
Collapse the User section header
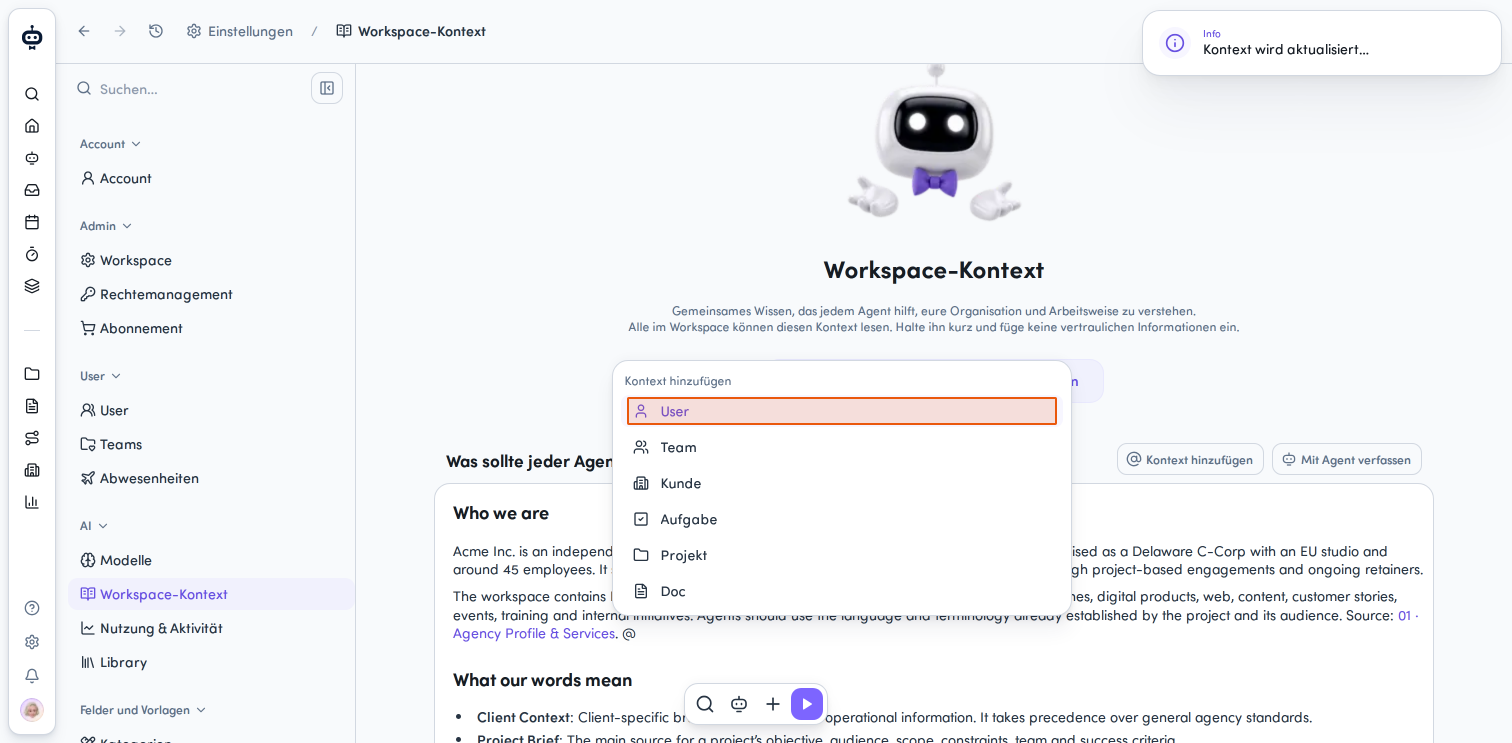coord(101,376)
